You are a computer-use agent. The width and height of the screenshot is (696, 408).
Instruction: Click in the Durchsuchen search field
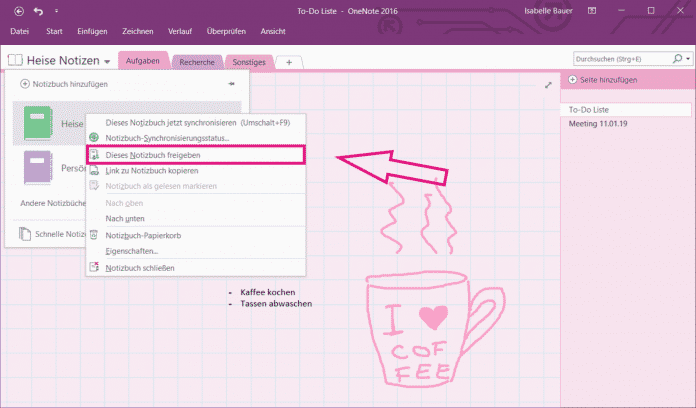coord(618,60)
